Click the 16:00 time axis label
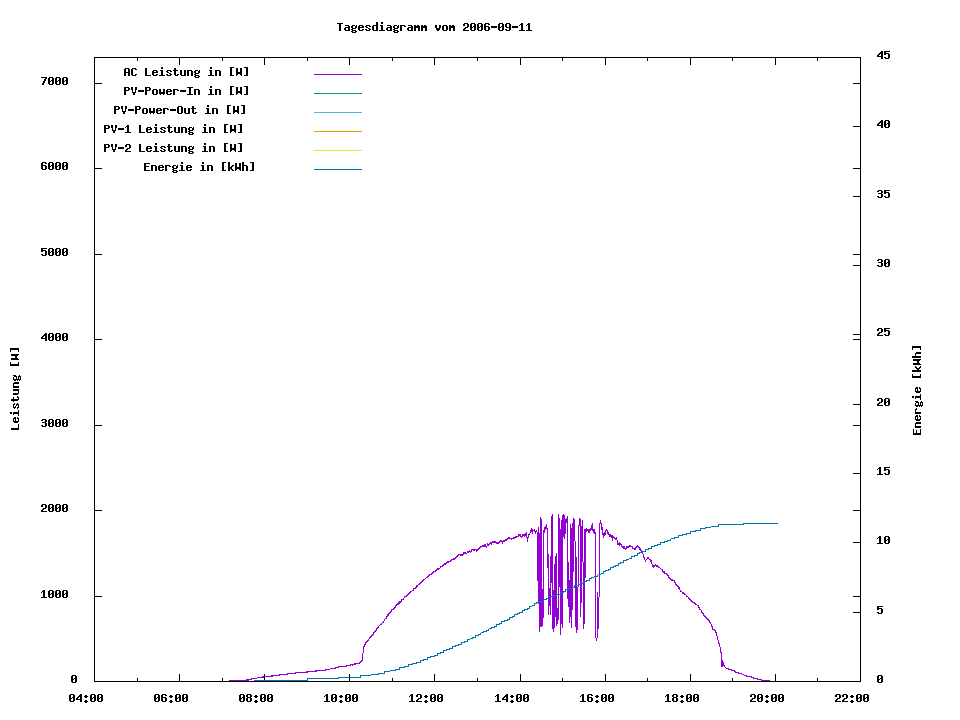960x720 pixels. pyautogui.click(x=597, y=698)
